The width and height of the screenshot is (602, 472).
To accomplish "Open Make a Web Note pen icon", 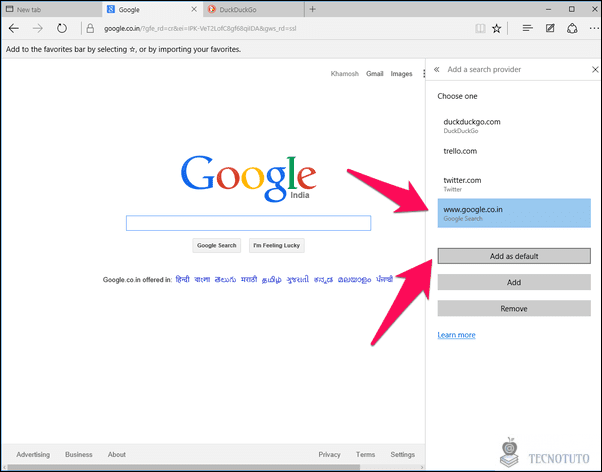I will (x=550, y=28).
